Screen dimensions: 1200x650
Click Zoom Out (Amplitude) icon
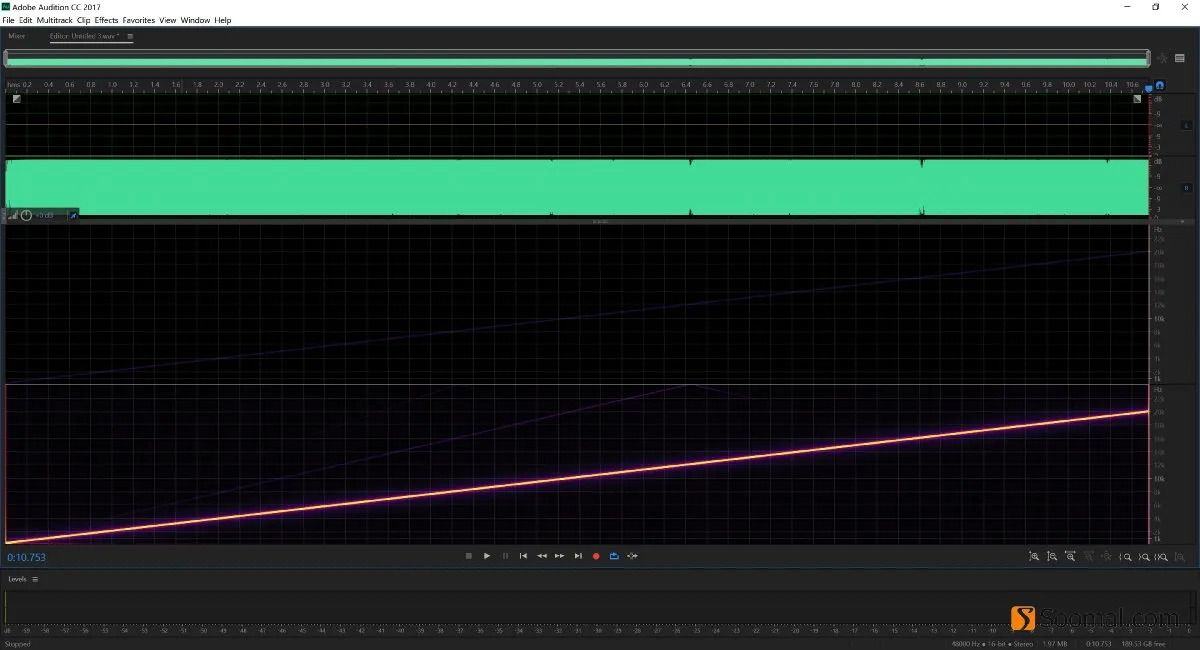[1052, 557]
